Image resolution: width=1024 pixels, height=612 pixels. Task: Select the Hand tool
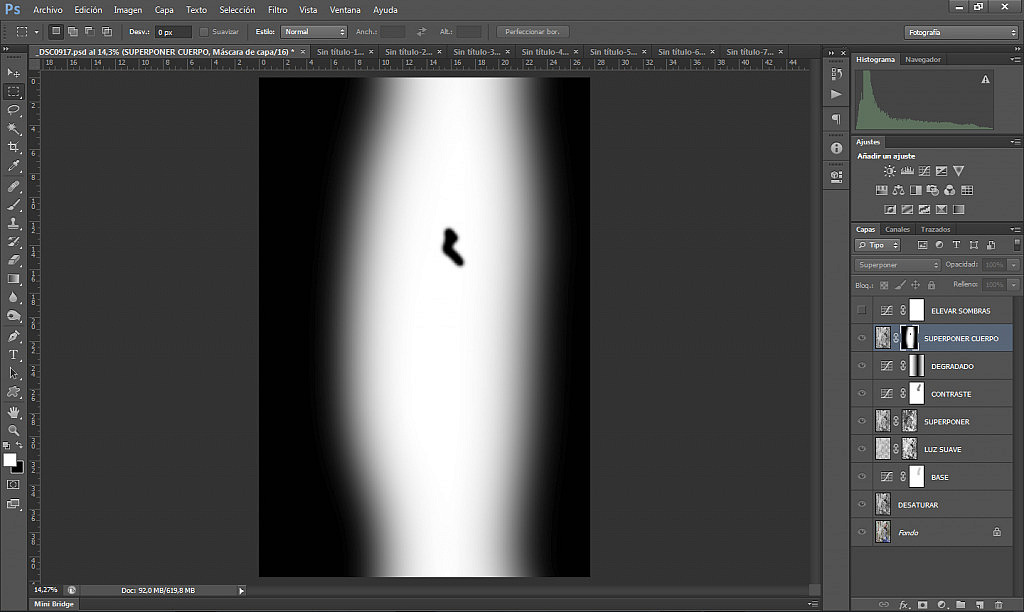14,412
